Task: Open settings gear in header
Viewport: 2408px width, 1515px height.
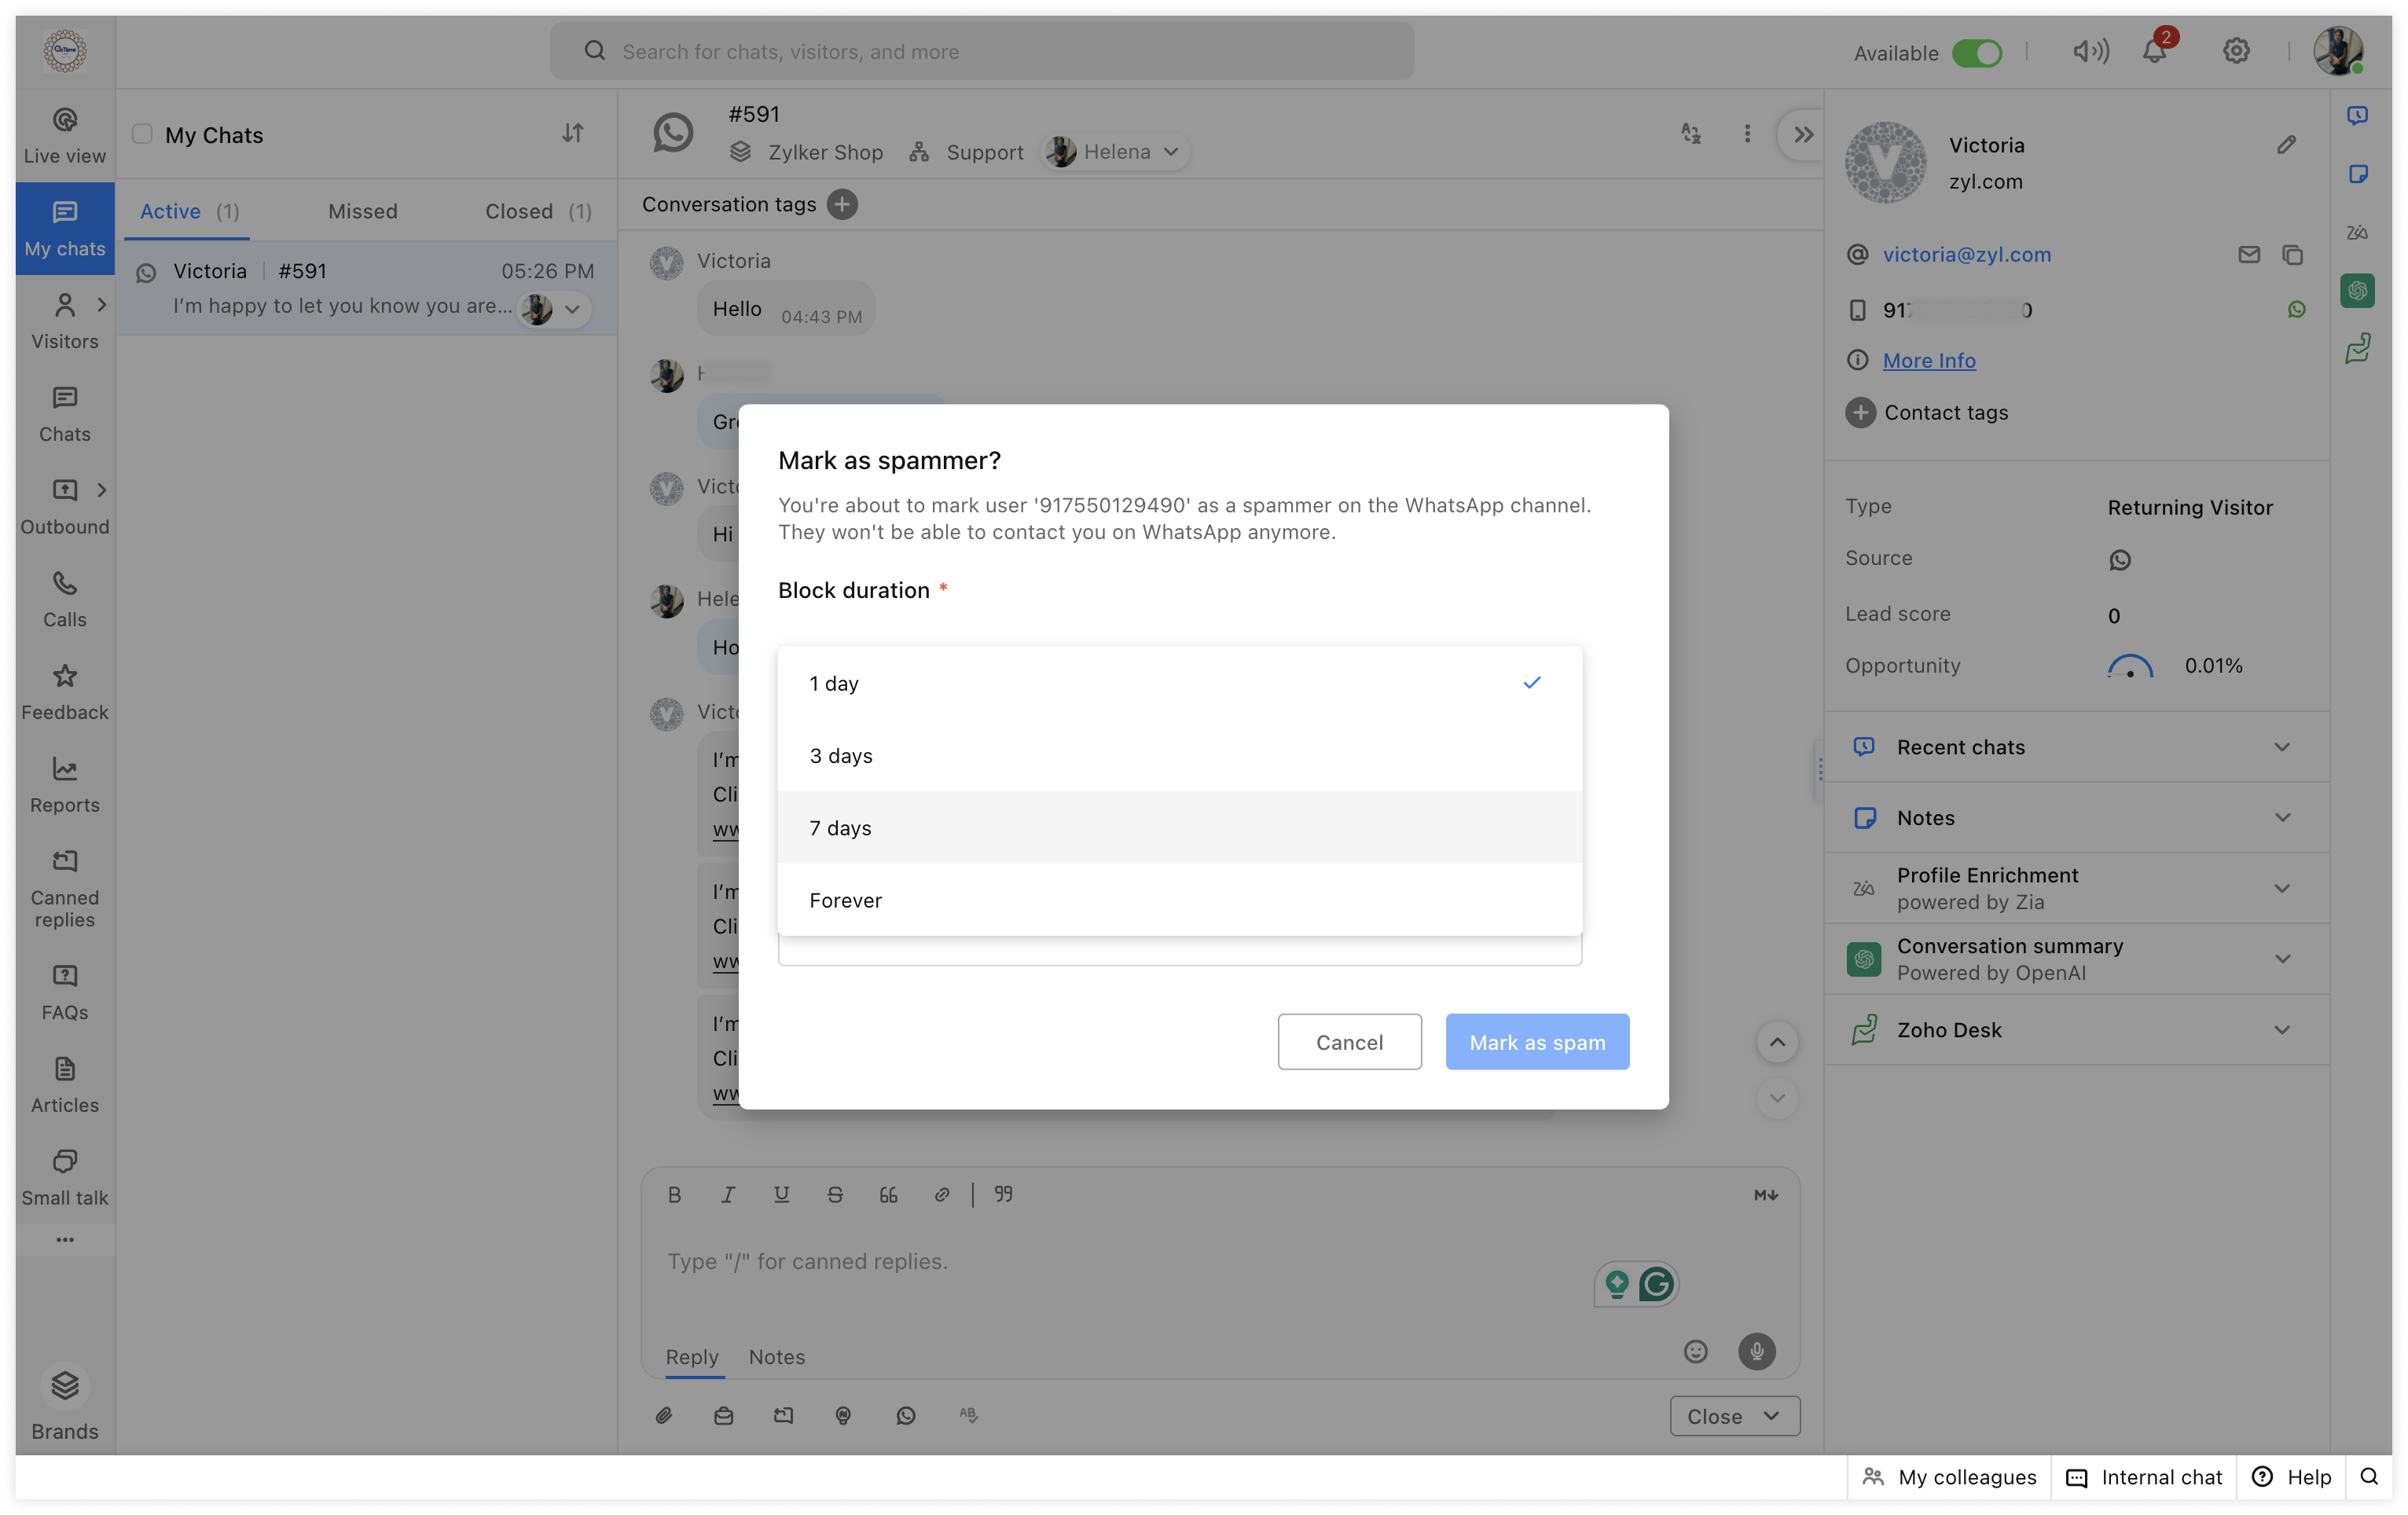Action: (2236, 51)
